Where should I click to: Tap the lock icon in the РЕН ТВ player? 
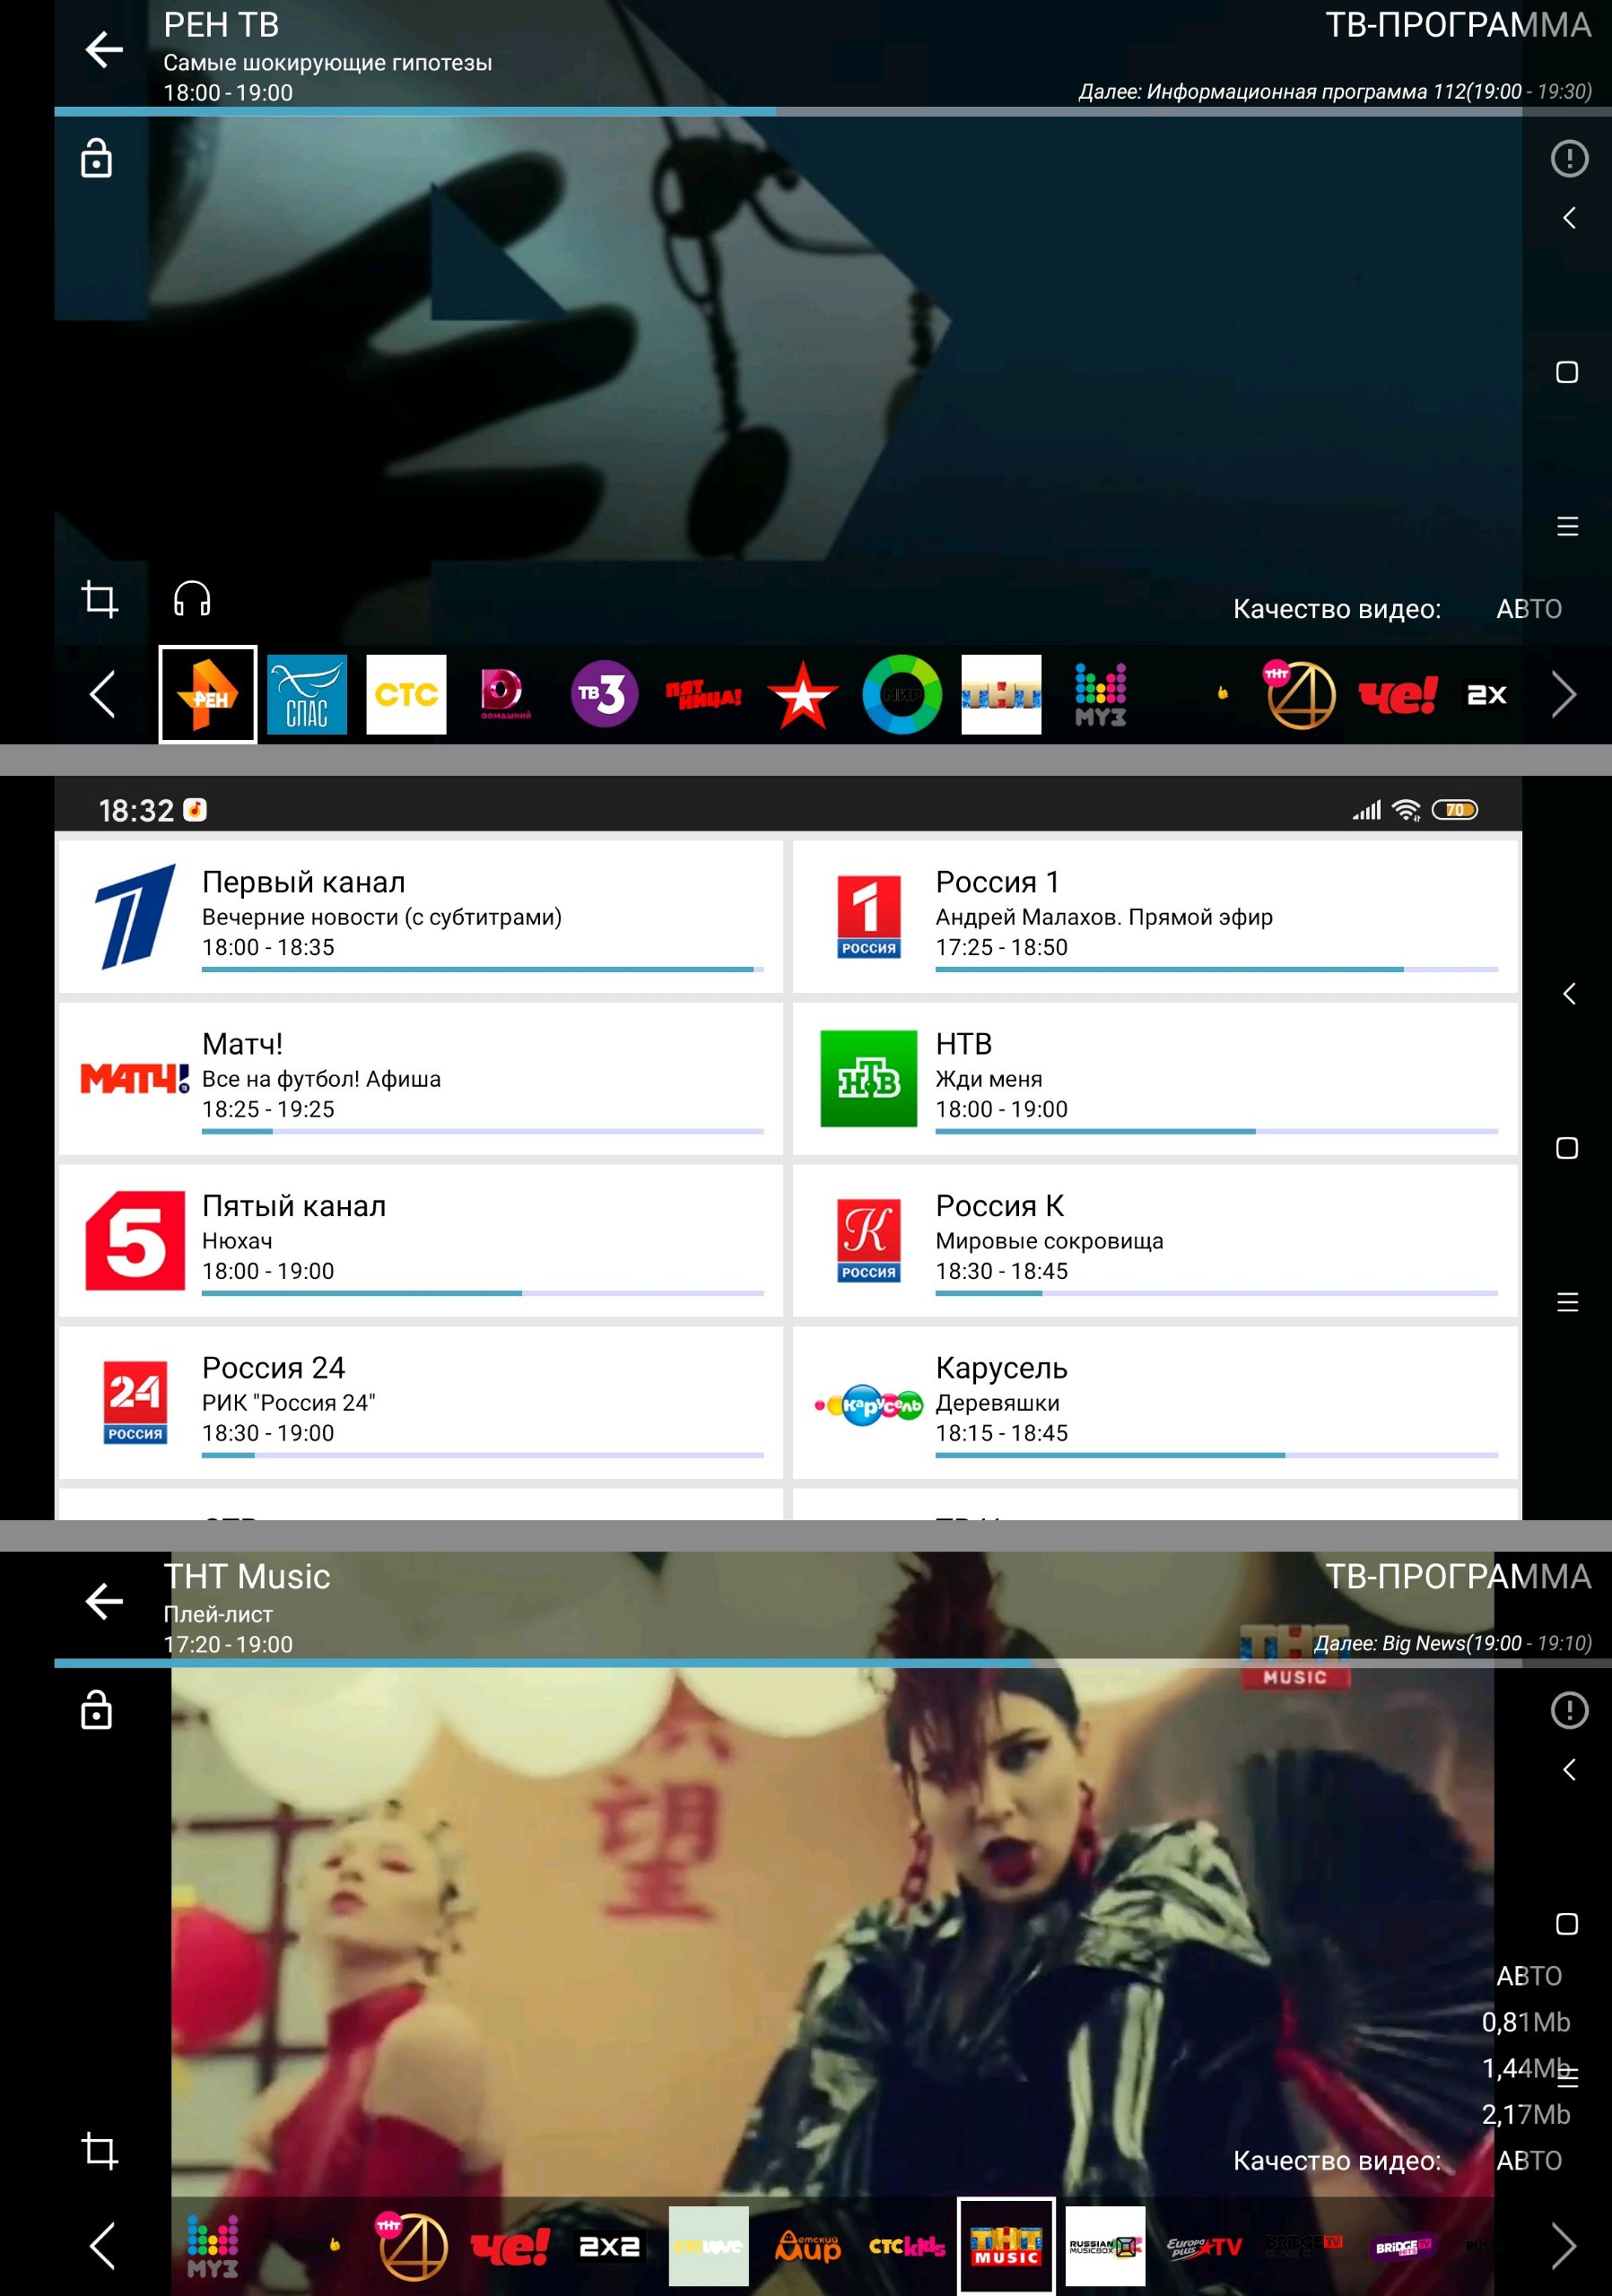pos(96,158)
